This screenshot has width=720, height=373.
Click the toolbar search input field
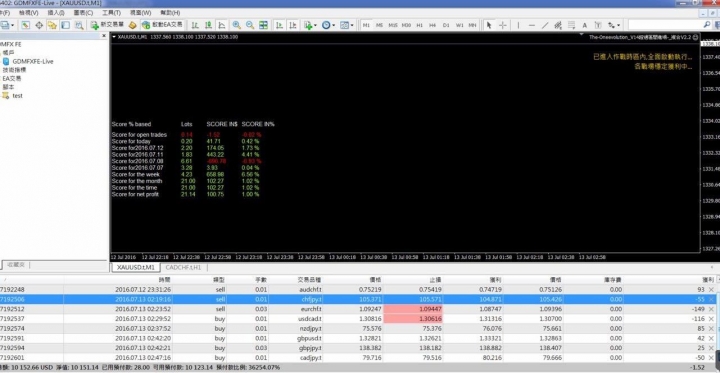click(665, 25)
